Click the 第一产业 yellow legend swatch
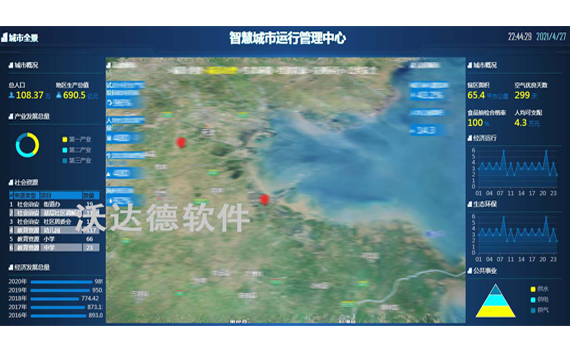Viewport: 570px width, 360px height. (x=65, y=139)
